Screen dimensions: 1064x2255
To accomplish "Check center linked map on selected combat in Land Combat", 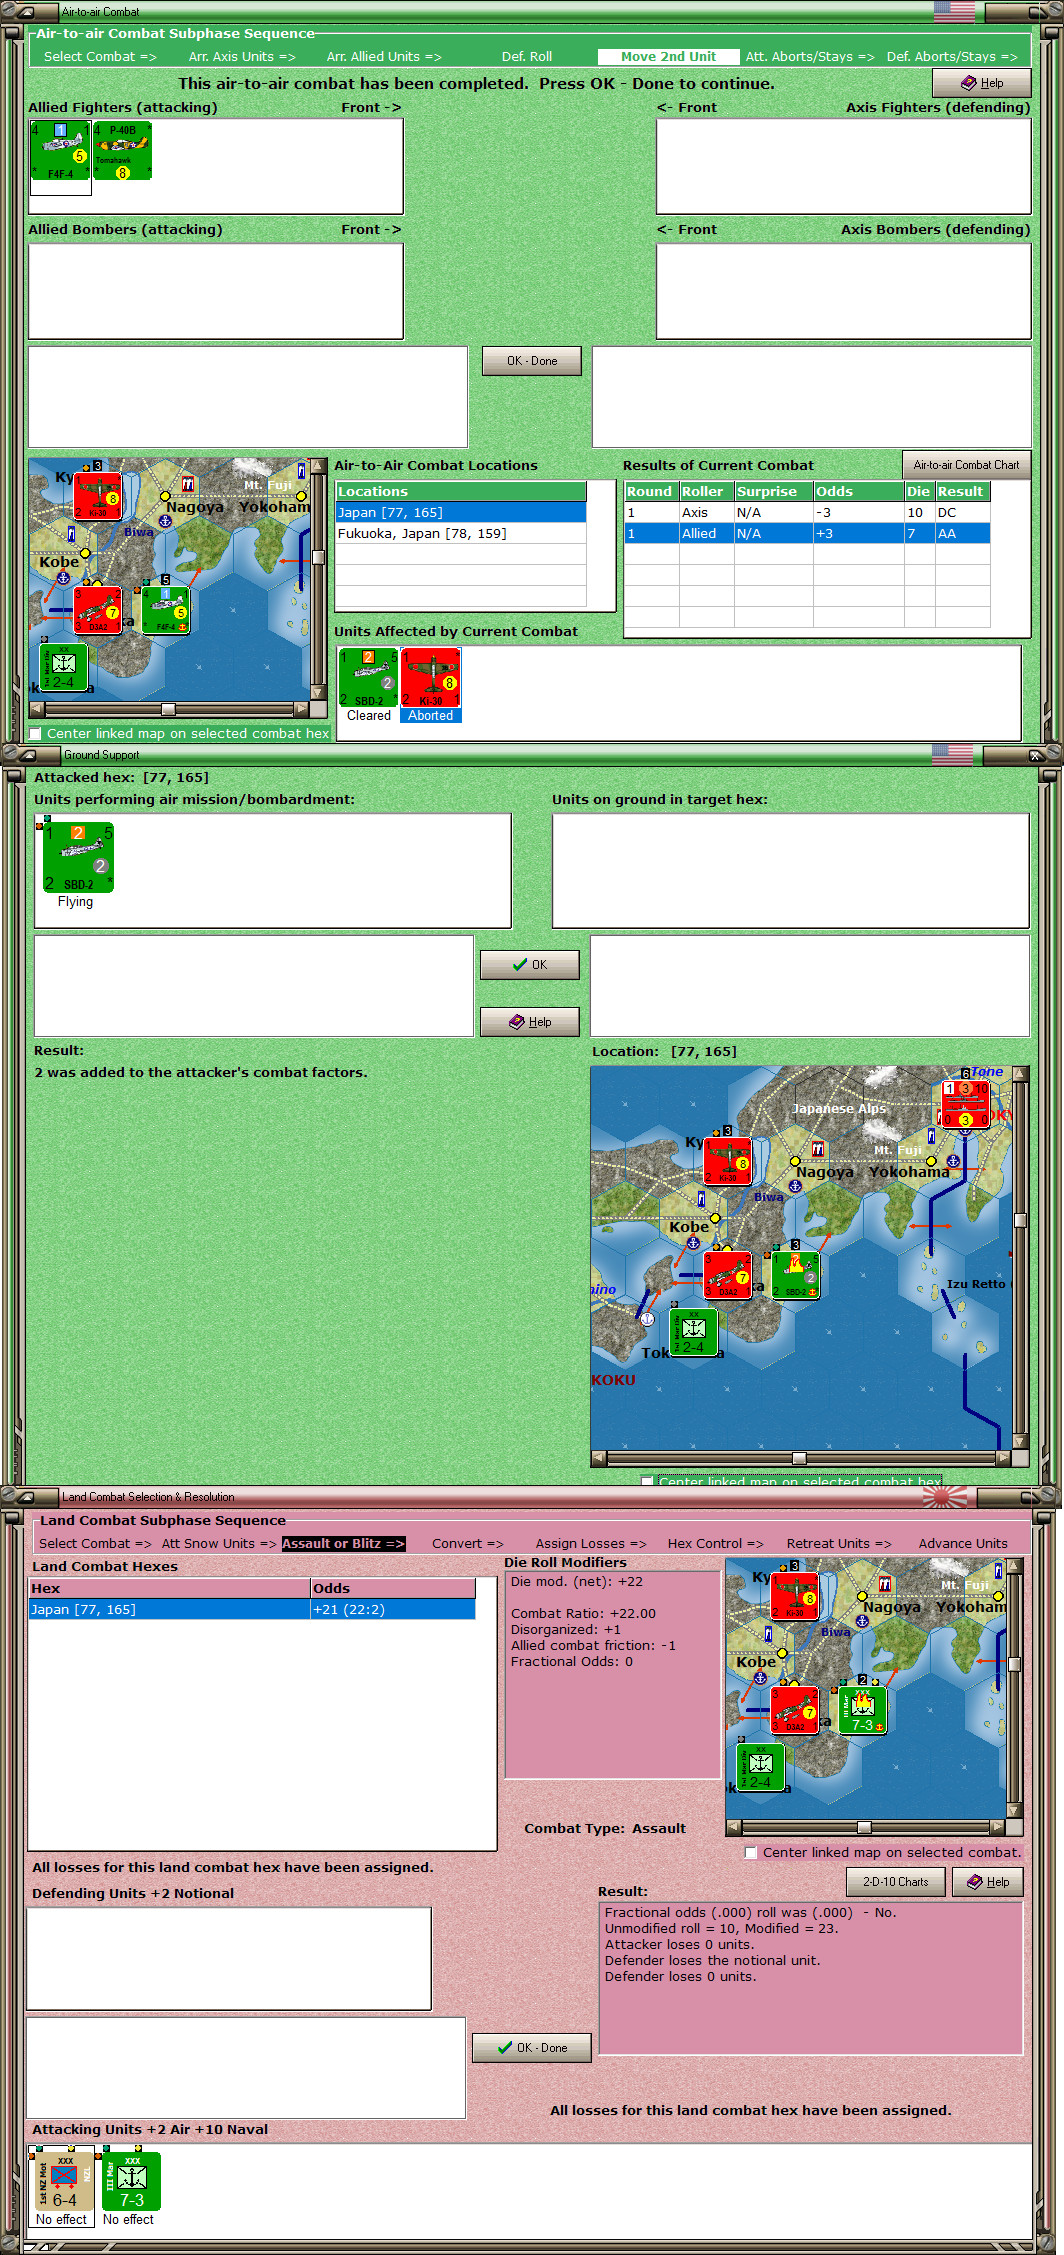I will pos(750,1852).
